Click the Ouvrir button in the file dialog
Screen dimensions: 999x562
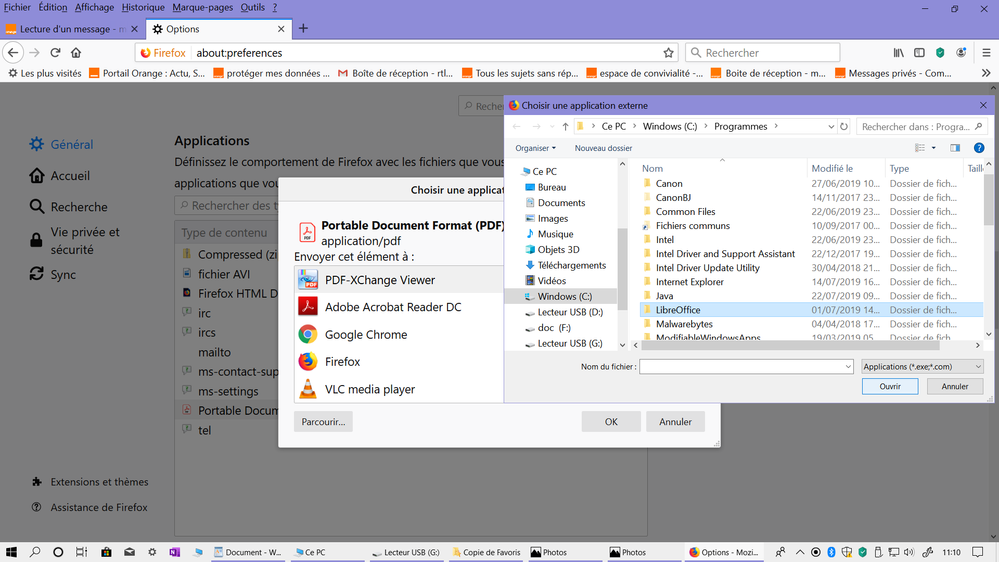(x=890, y=386)
